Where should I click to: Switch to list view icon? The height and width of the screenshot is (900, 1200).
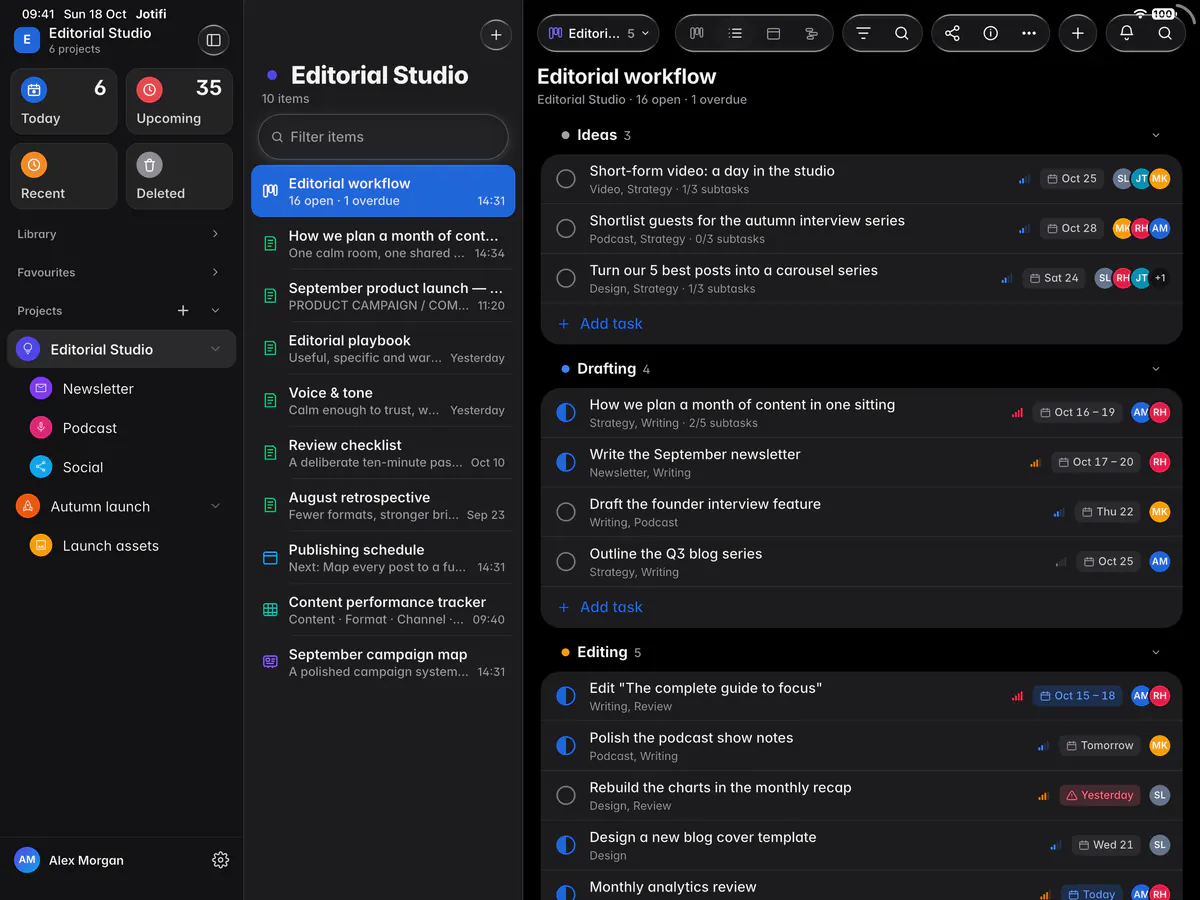(x=735, y=33)
